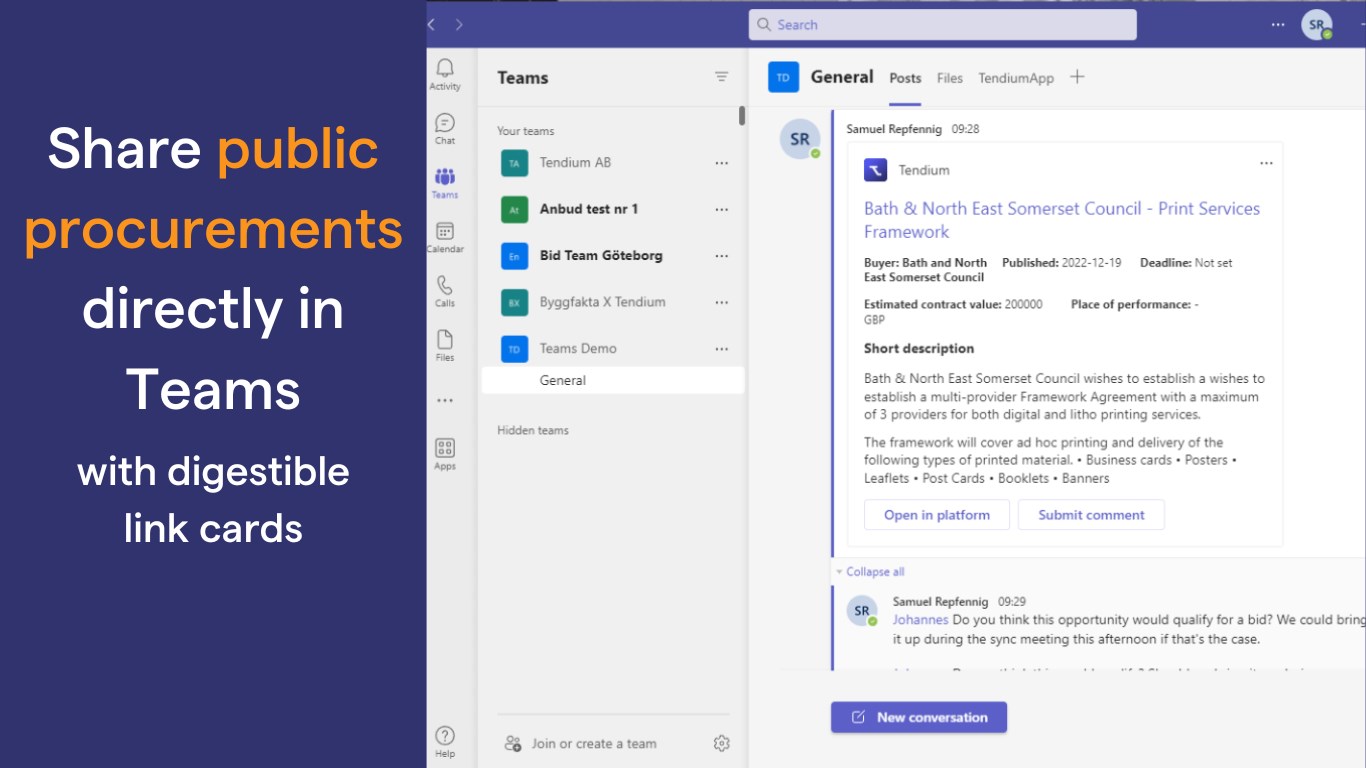Click the Short description heading
1366x768 pixels.
[919, 349]
